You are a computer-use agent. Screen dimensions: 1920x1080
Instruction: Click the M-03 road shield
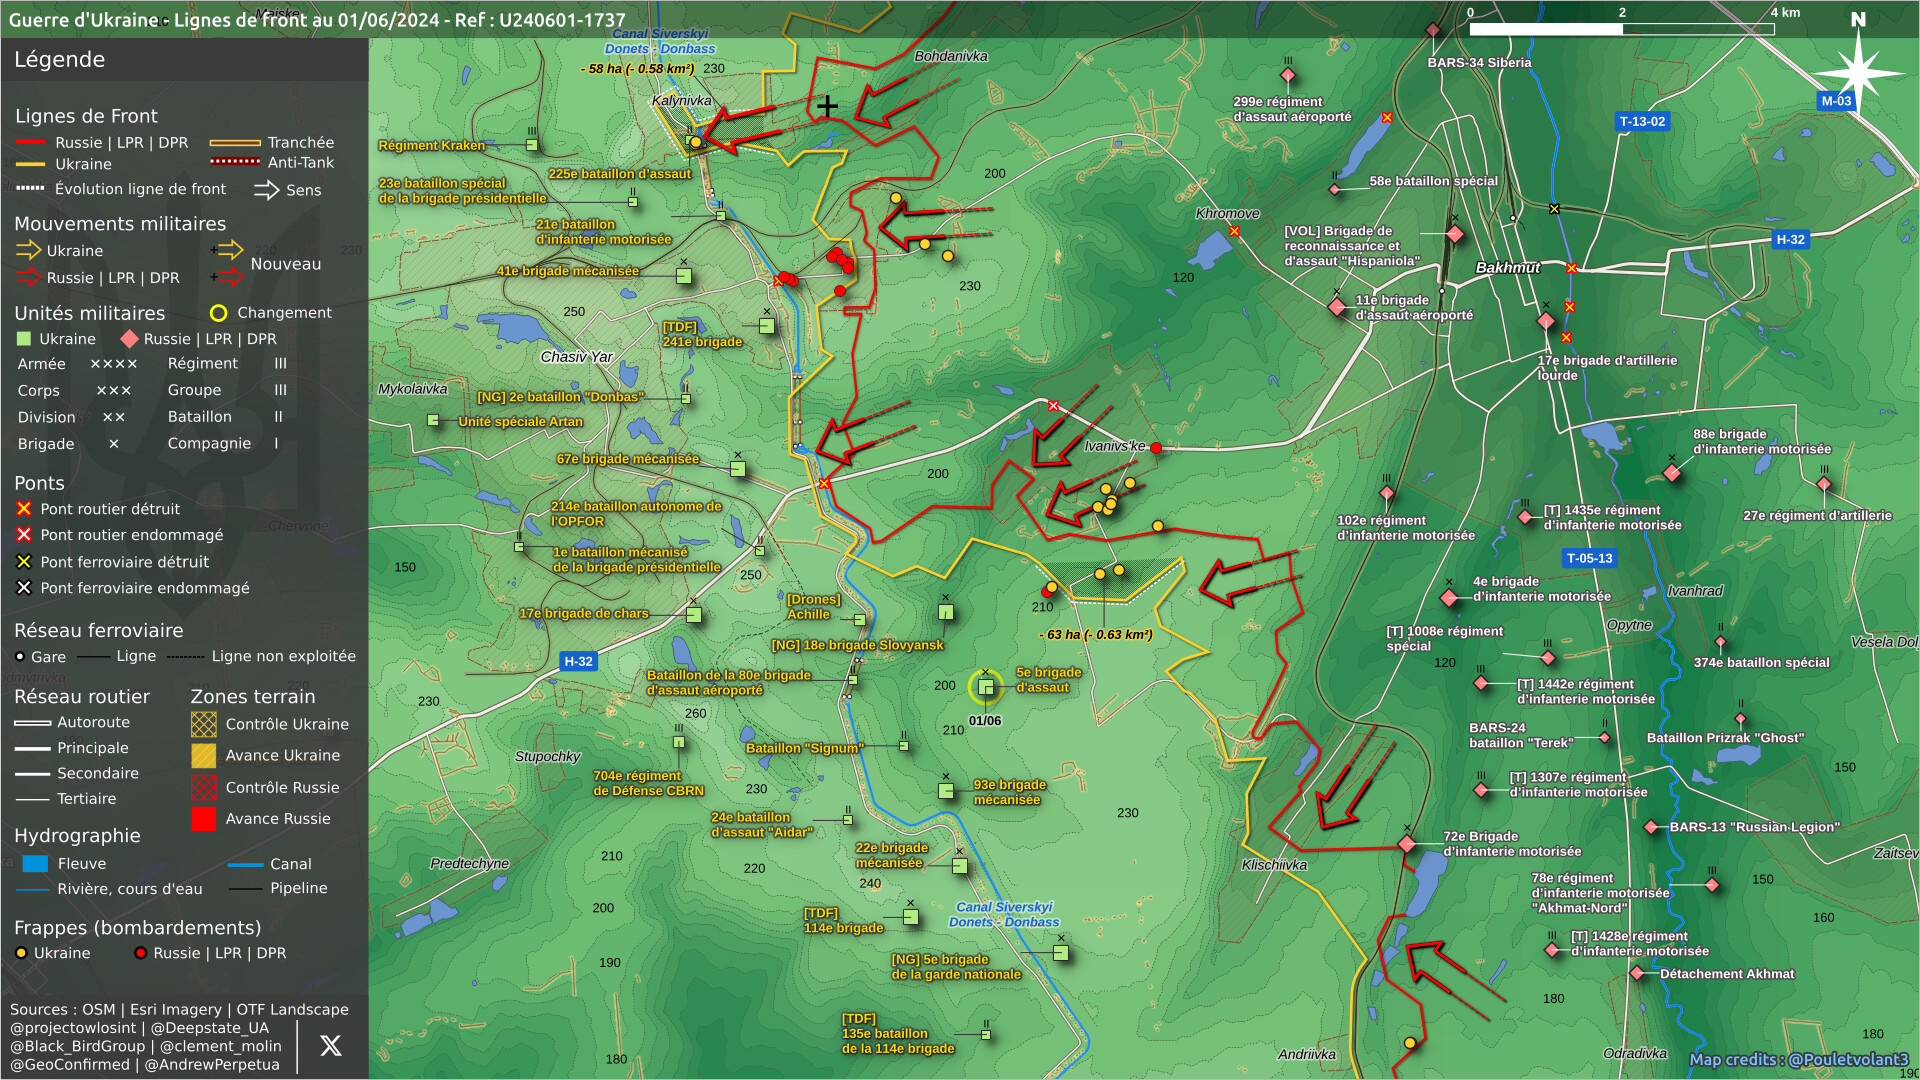[x=1836, y=101]
